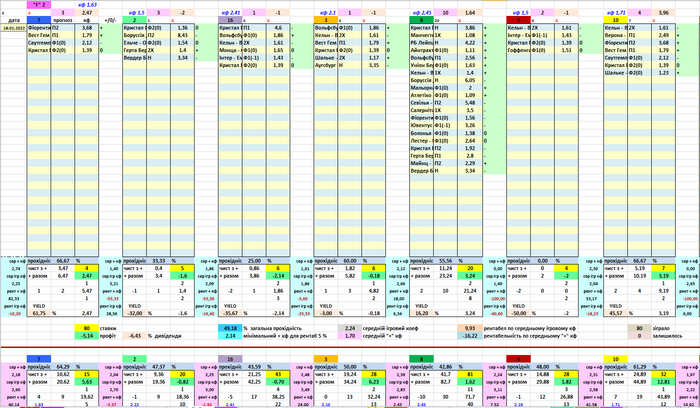Select the YIELD value -50,00
700x408 pixels.
tap(518, 313)
